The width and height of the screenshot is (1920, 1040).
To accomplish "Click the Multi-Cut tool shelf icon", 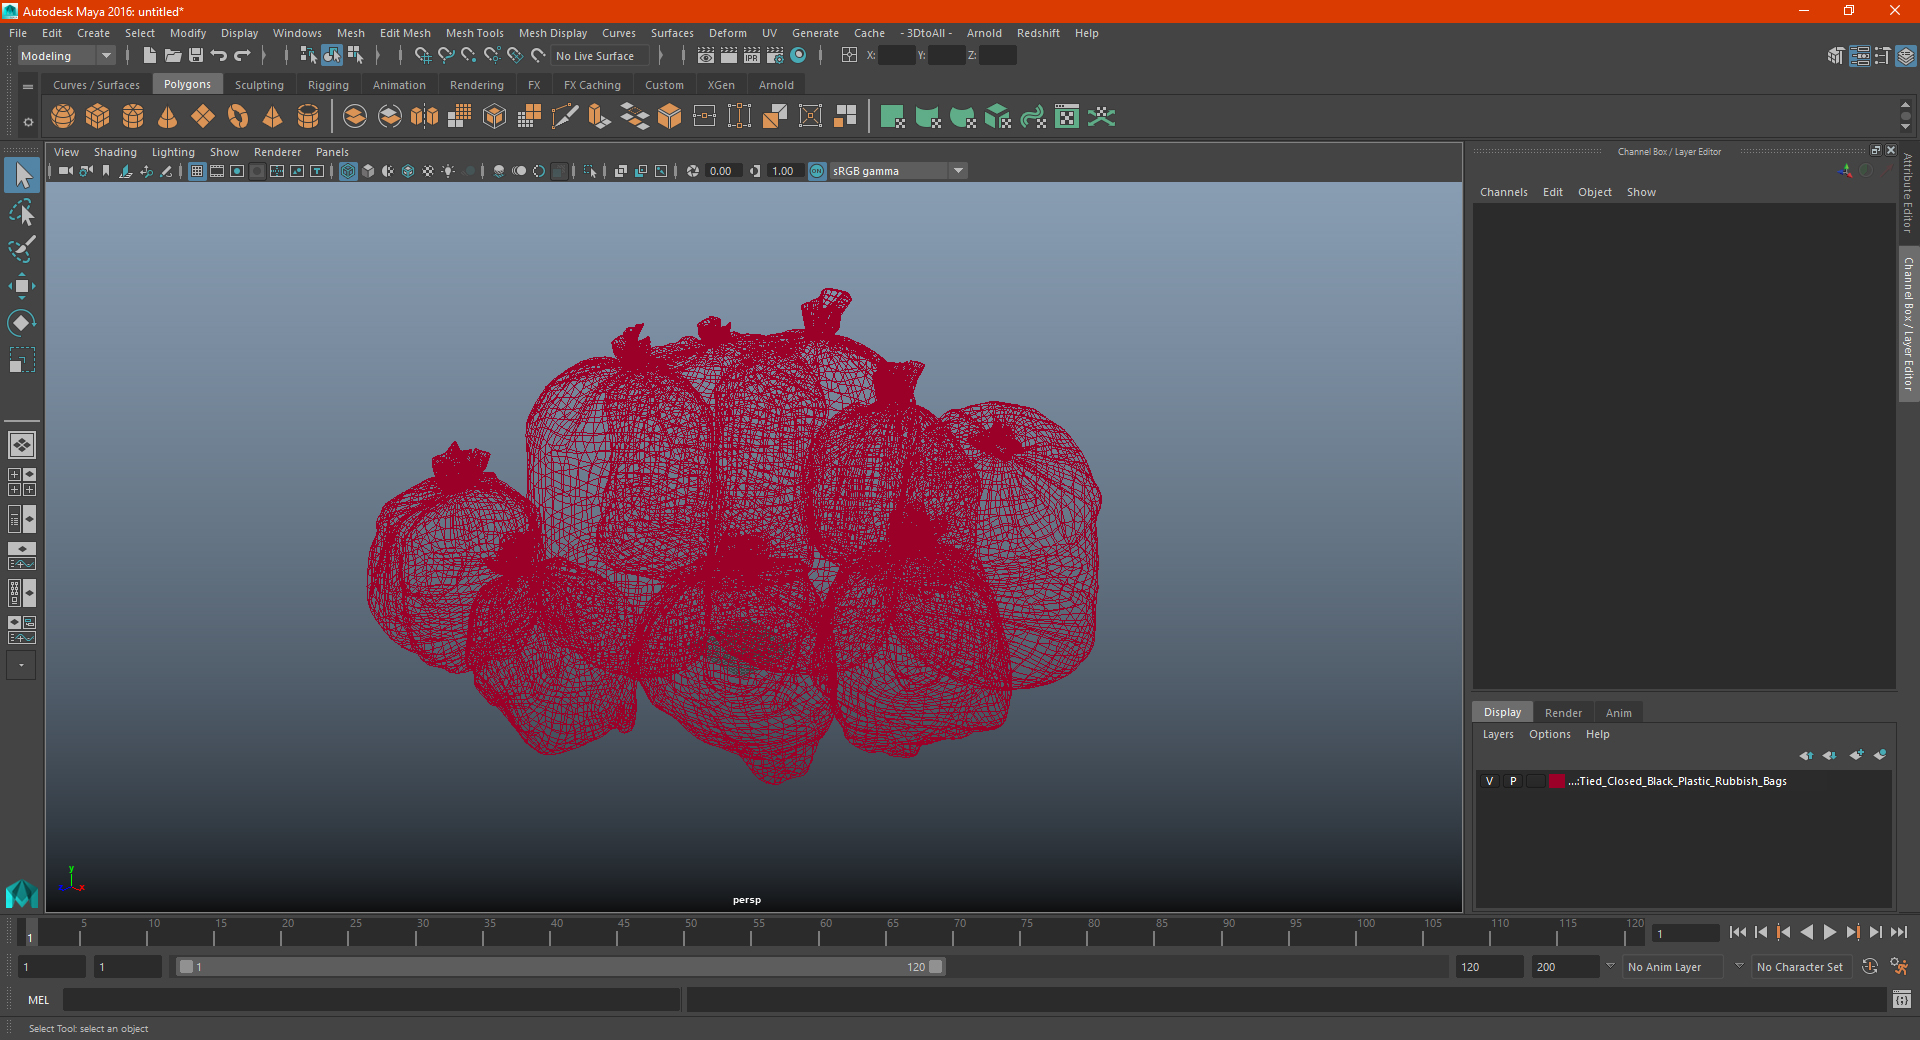I will (565, 117).
